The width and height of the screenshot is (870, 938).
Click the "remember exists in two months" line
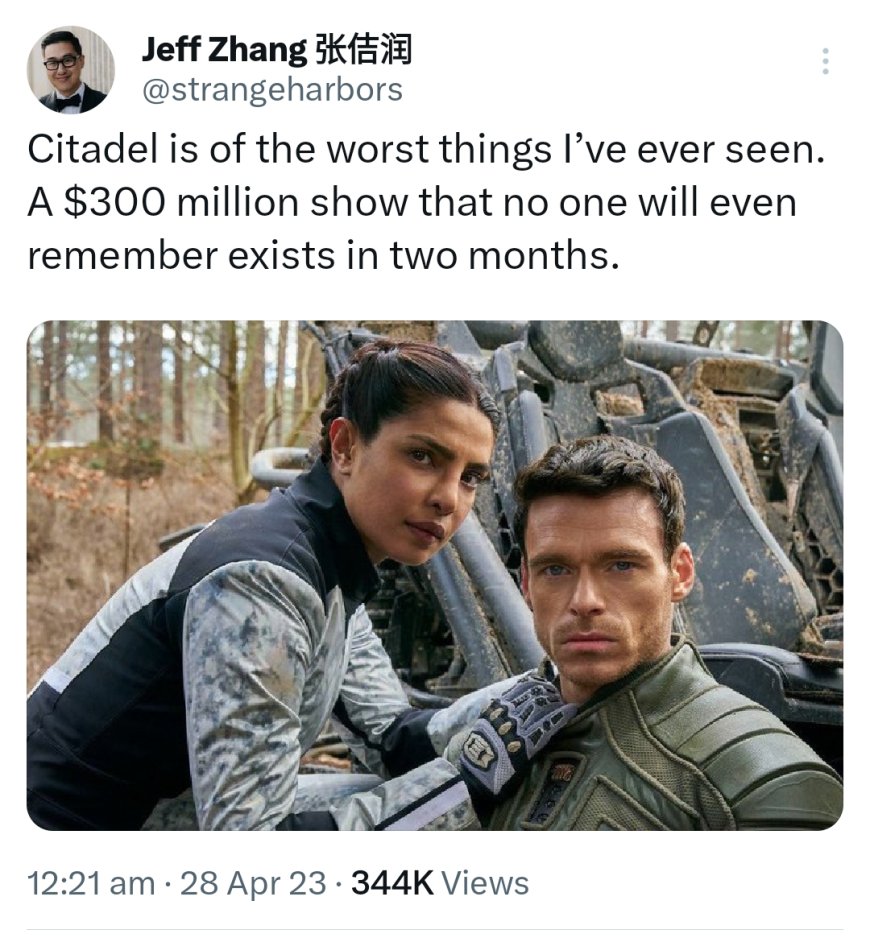click(x=322, y=255)
